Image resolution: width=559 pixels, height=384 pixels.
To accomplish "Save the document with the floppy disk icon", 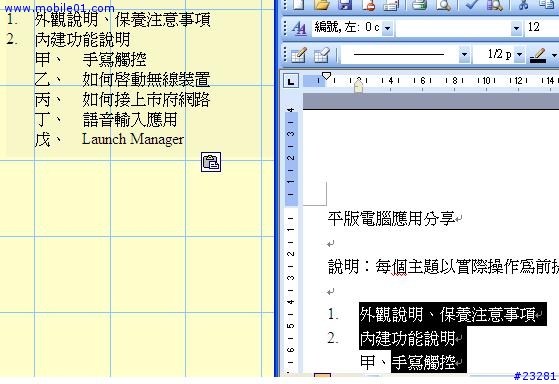I will (x=345, y=4).
